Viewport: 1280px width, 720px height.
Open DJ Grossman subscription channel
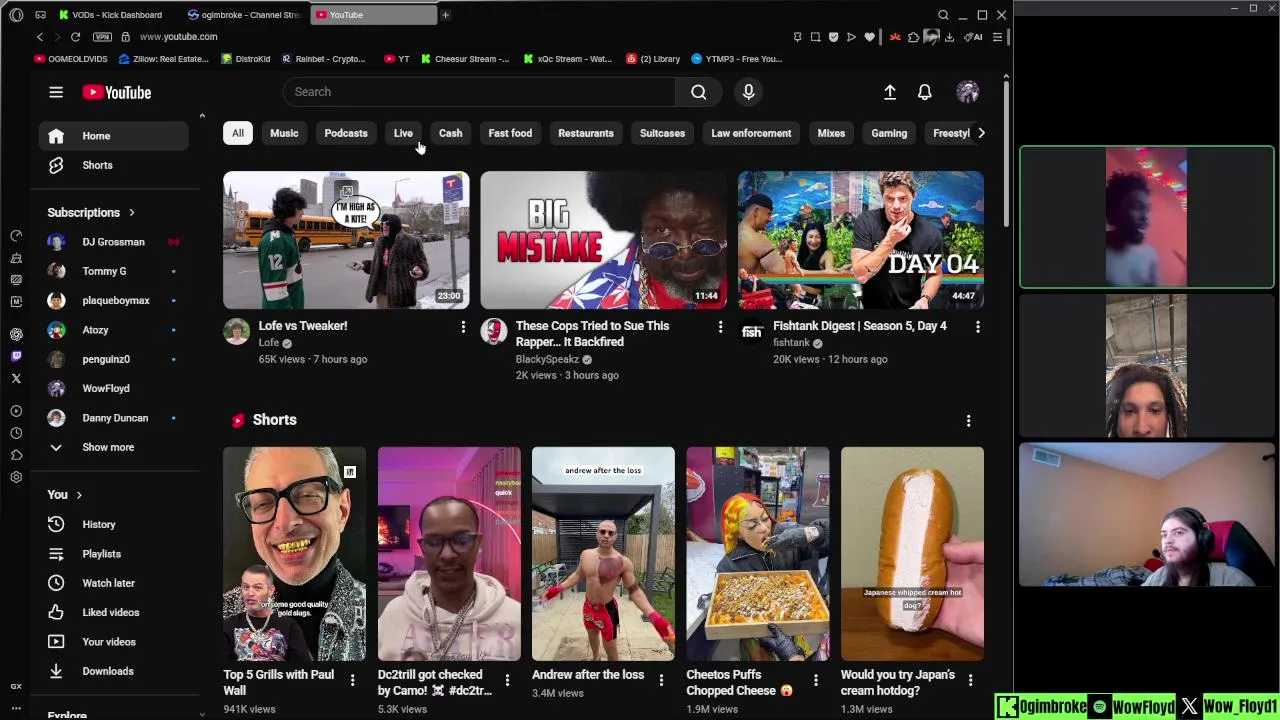coord(113,242)
